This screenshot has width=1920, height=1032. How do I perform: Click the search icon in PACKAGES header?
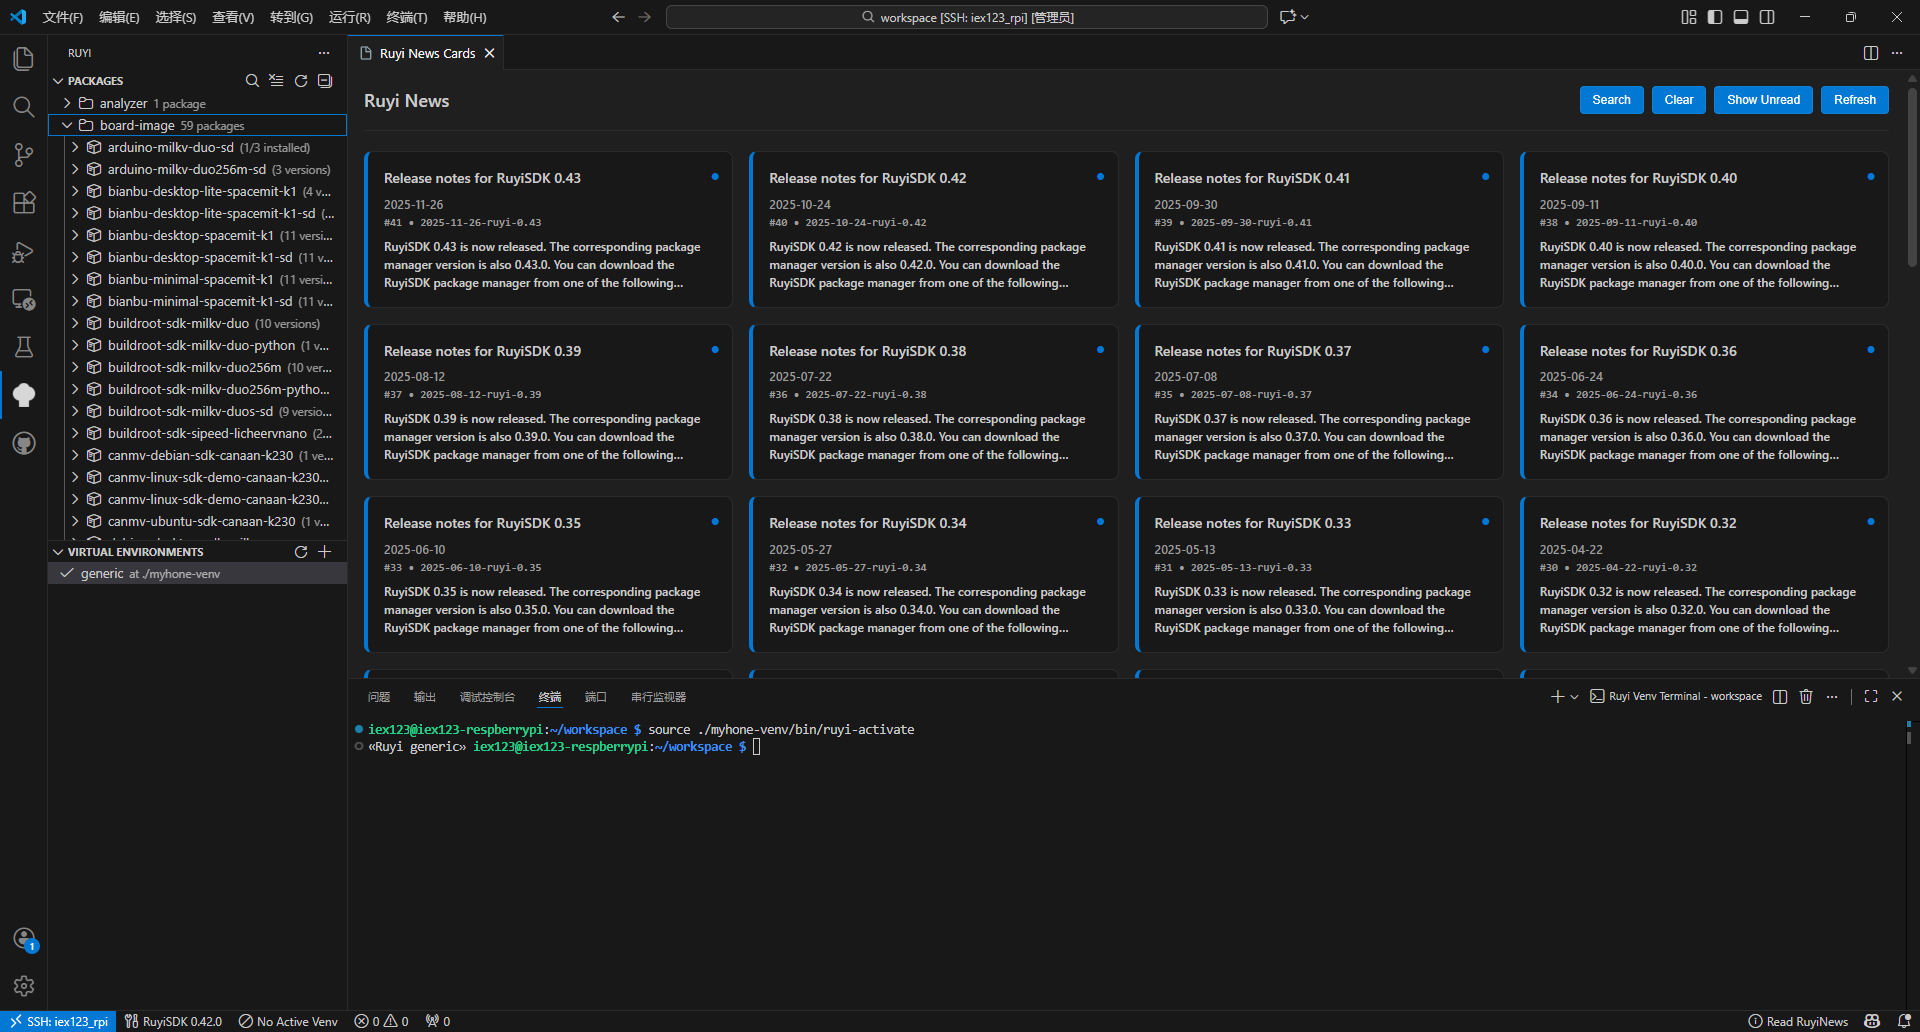click(252, 81)
